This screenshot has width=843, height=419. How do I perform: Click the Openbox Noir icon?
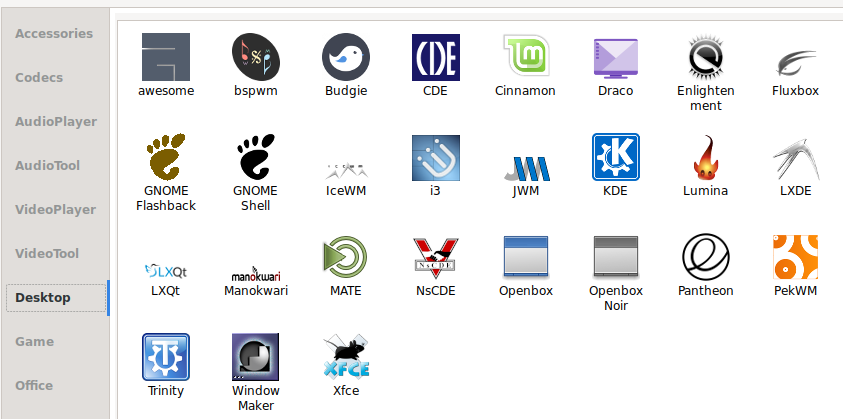(x=616, y=257)
